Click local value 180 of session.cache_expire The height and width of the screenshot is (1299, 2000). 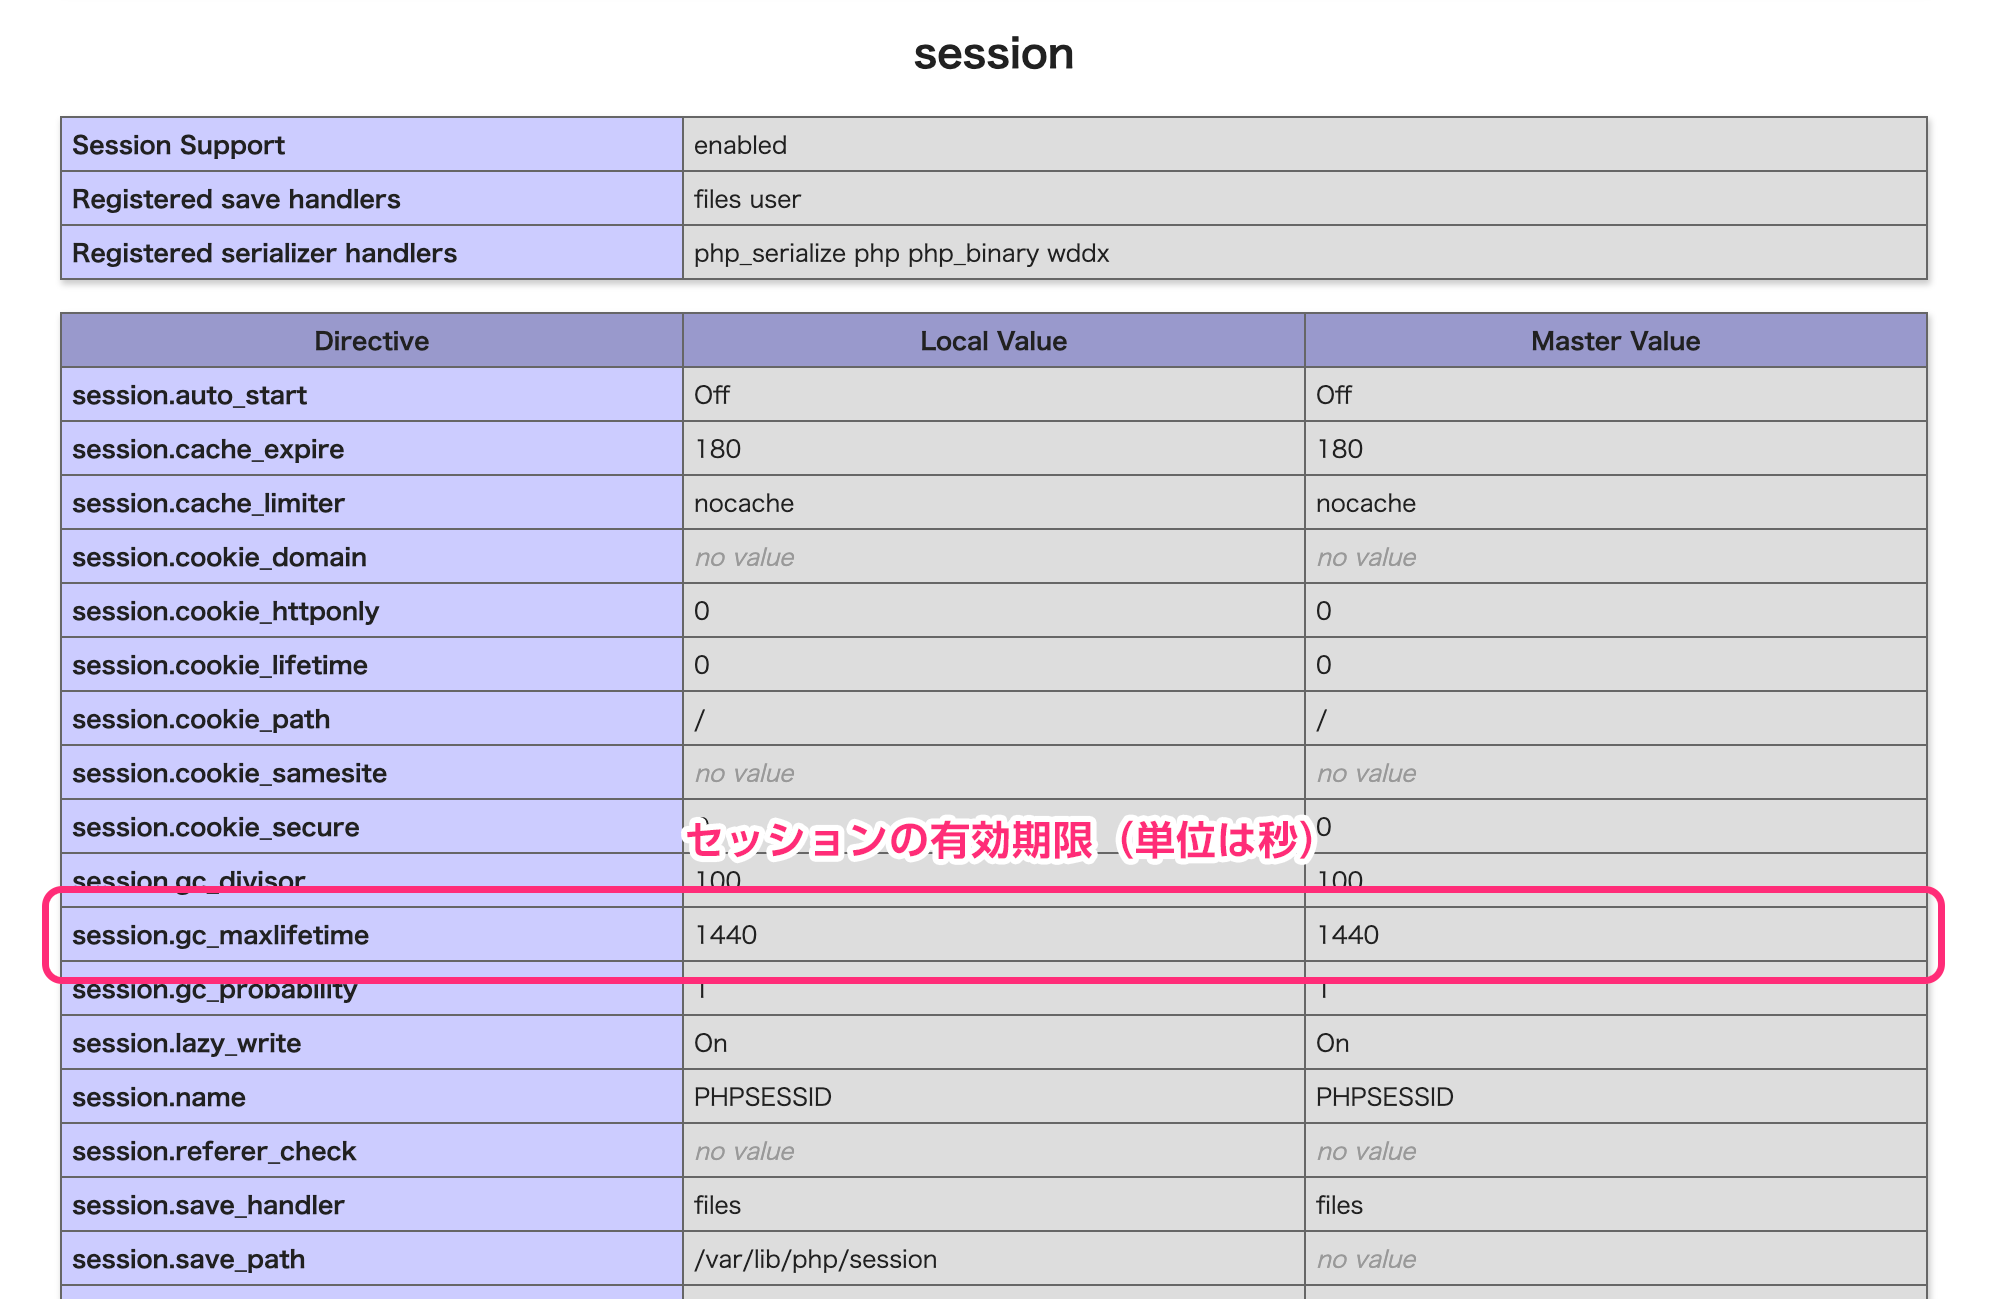pyautogui.click(x=718, y=449)
